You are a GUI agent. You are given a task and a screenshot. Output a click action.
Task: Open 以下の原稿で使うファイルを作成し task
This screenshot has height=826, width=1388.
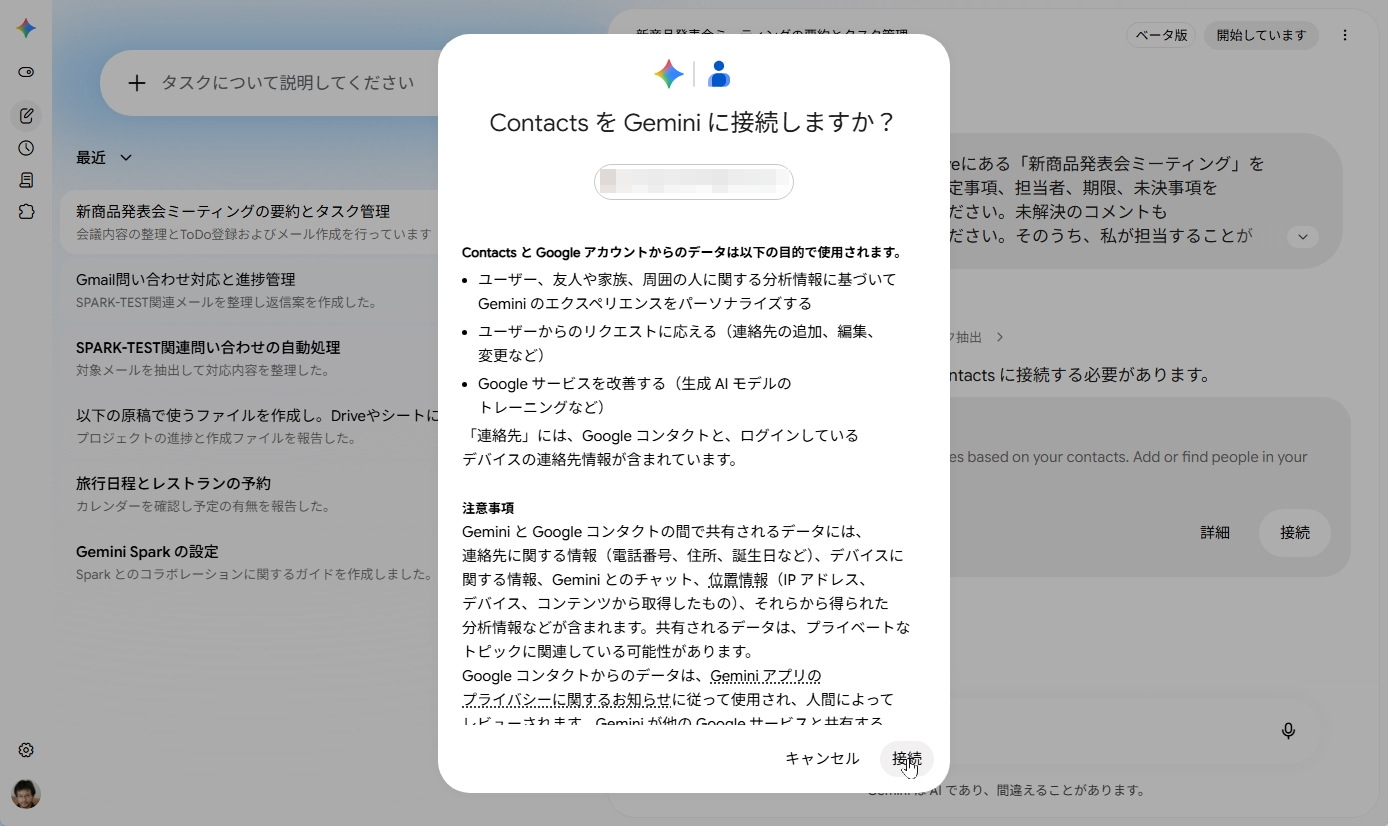pyautogui.click(x=252, y=426)
